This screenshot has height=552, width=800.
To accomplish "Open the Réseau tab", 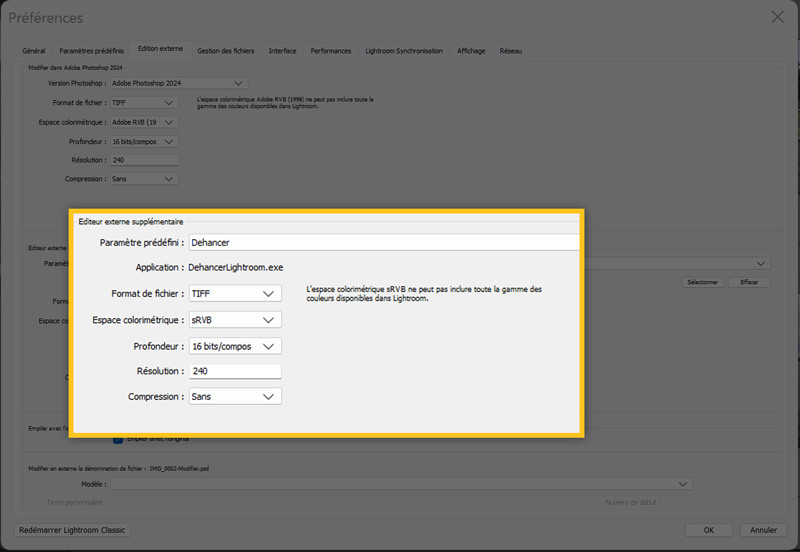I will tap(510, 51).
